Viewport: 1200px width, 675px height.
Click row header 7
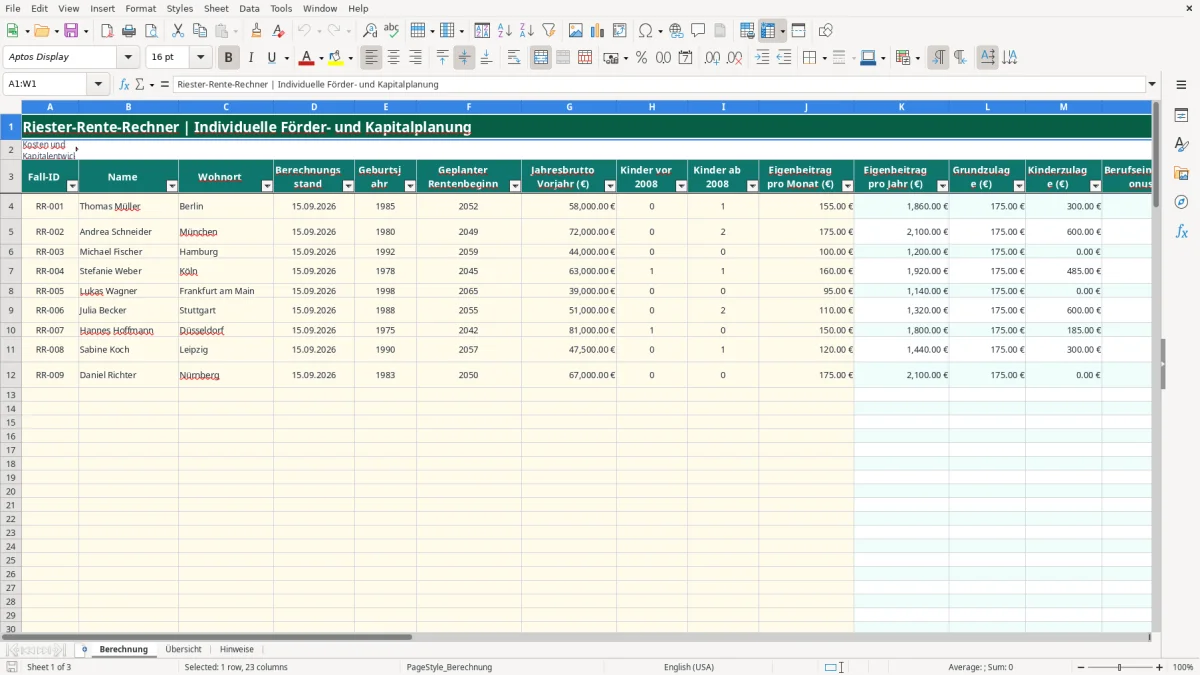pos(11,271)
